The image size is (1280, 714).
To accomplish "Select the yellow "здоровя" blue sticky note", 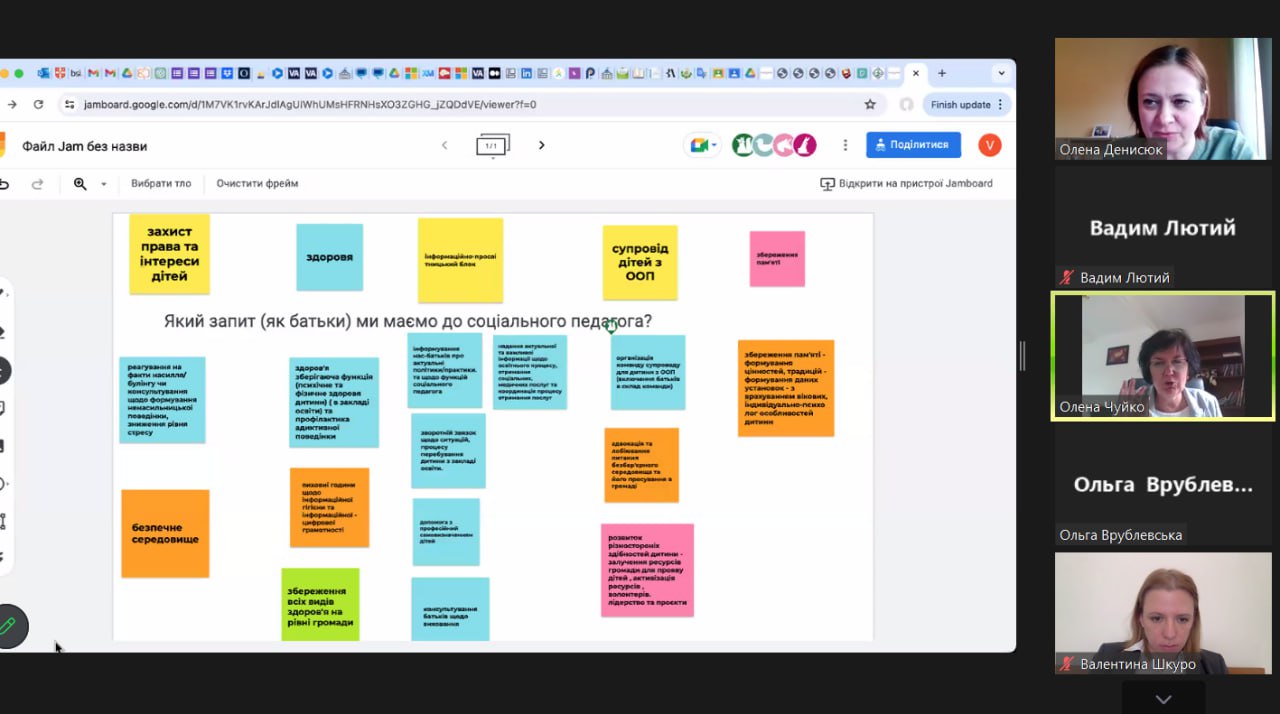I will (329, 257).
